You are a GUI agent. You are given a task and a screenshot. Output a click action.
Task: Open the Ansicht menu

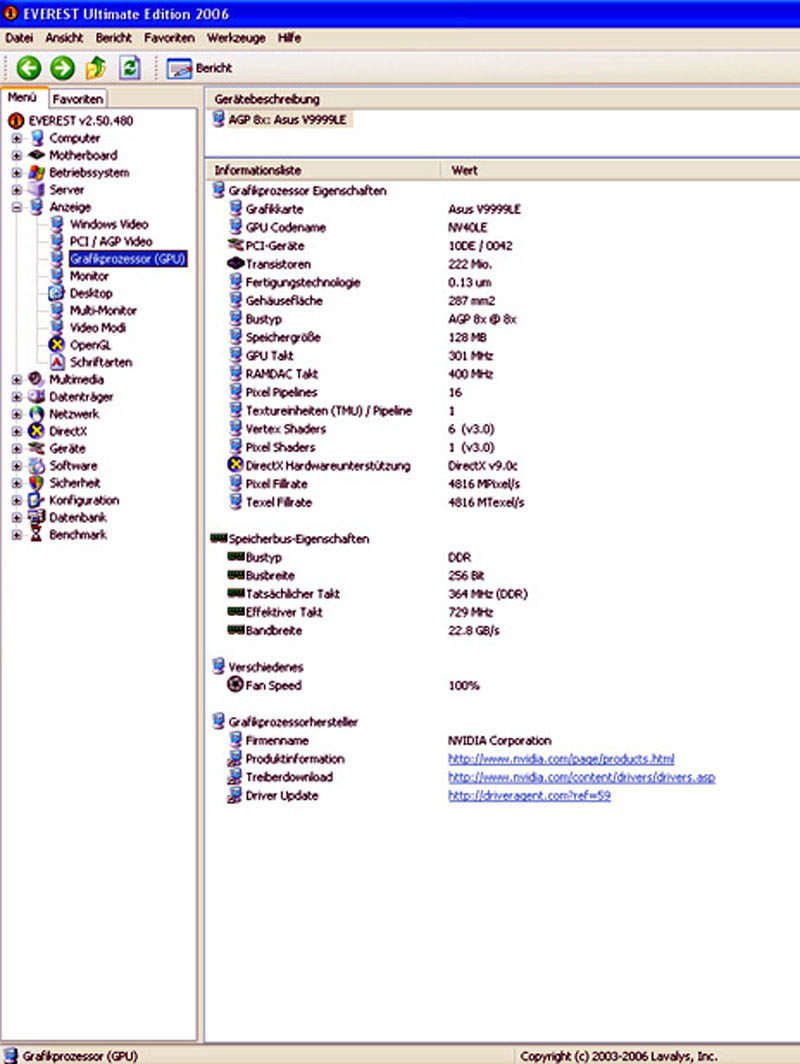point(64,38)
